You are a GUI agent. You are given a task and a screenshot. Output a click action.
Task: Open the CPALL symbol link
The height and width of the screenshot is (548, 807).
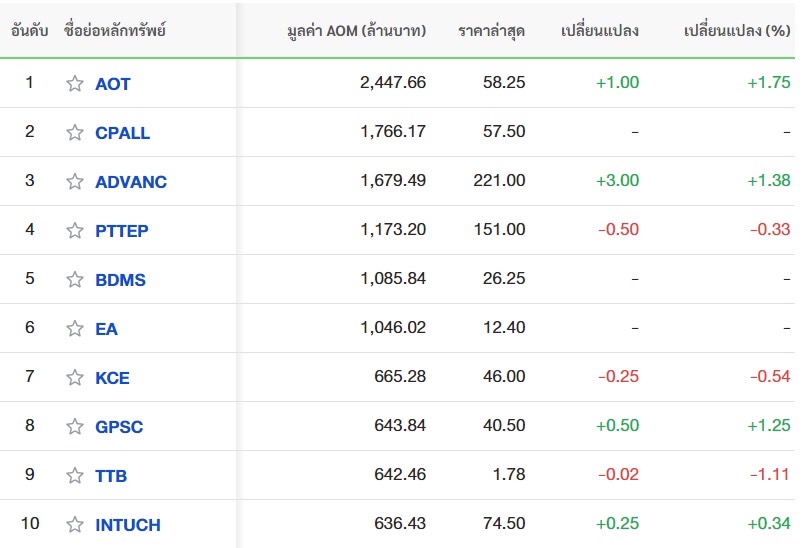[122, 133]
